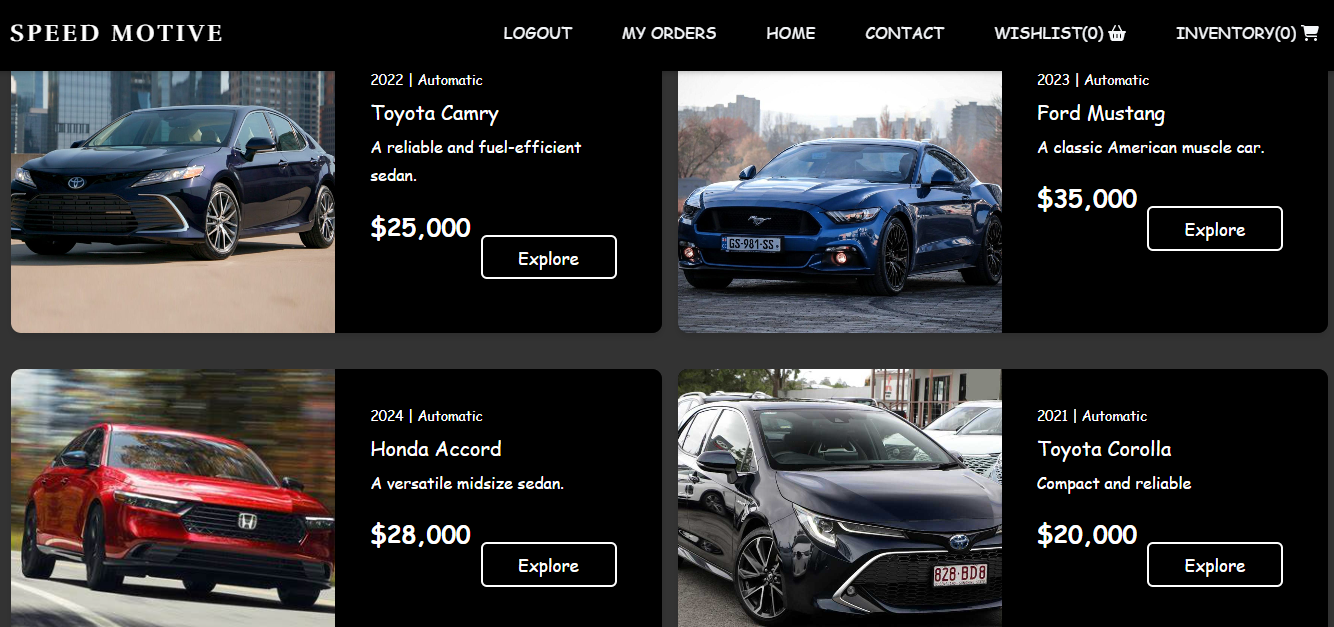Viewport: 1334px width, 627px height.
Task: Open WISHLIST(0) text link
Action: click(x=1049, y=33)
